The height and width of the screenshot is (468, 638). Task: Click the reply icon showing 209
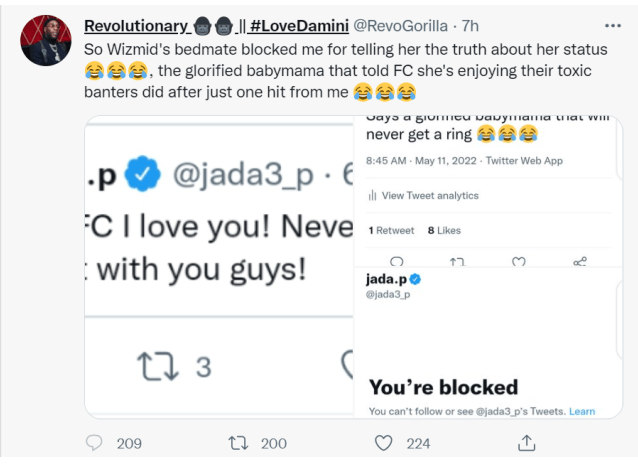(x=95, y=443)
